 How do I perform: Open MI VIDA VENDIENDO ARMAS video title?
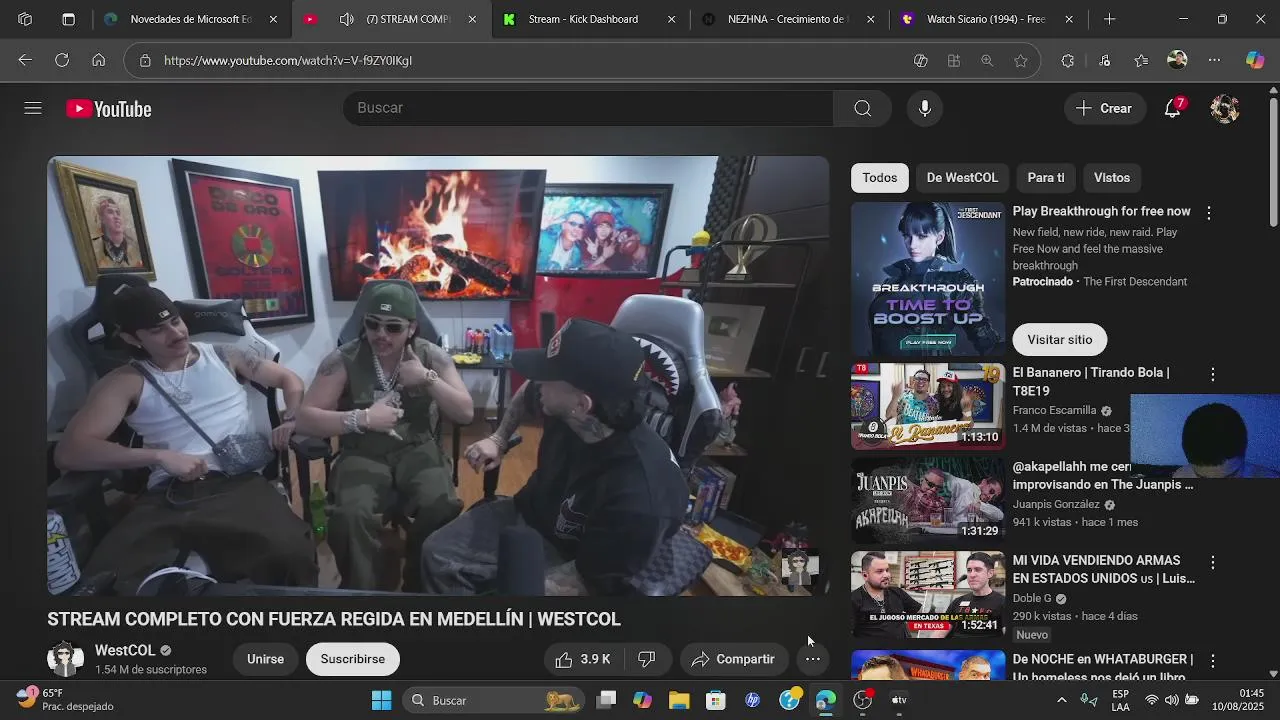[x=1103, y=570]
